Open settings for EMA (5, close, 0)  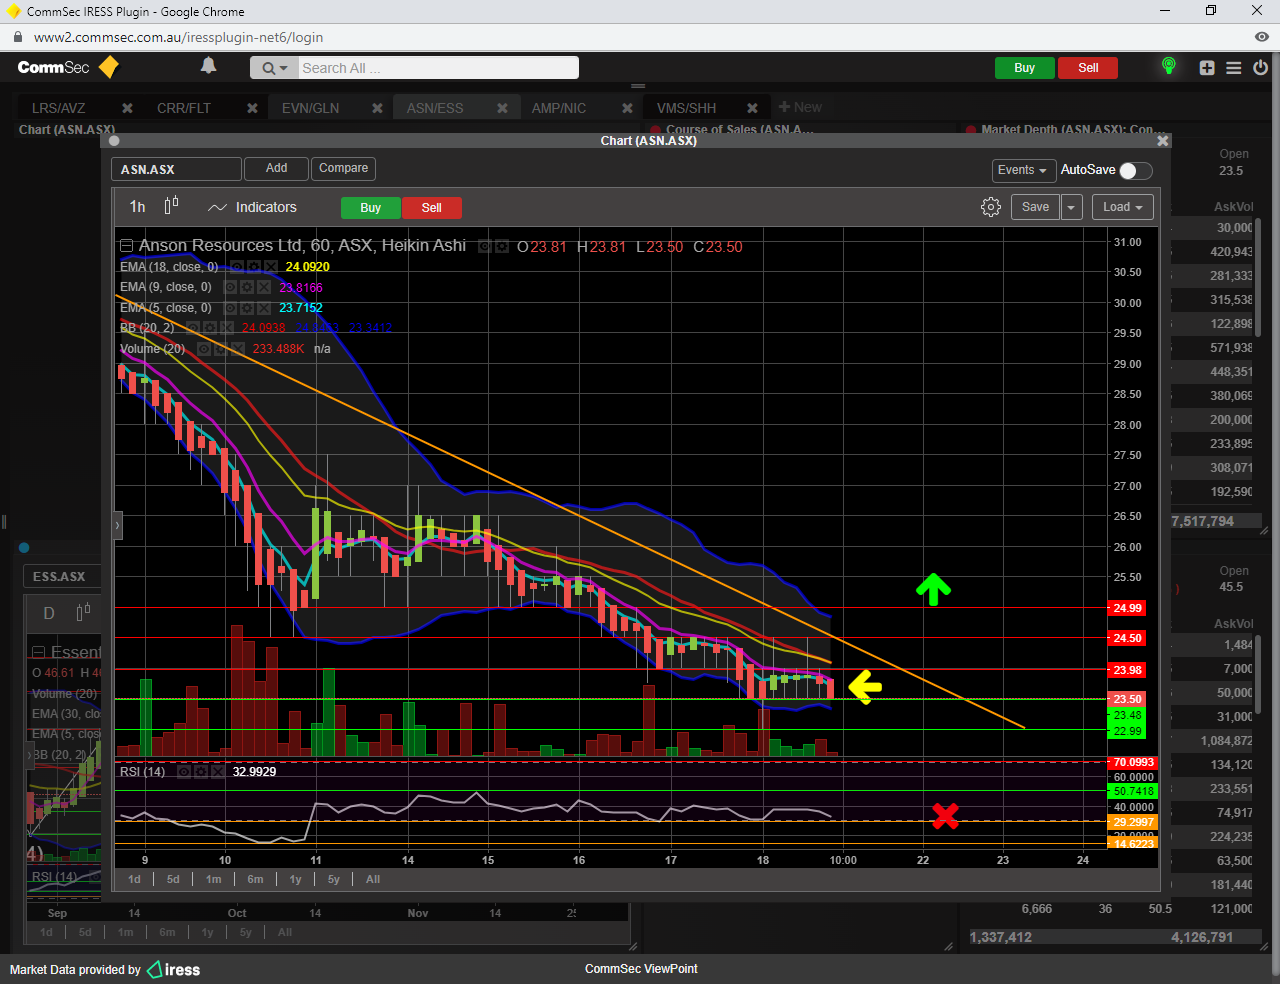(x=246, y=308)
